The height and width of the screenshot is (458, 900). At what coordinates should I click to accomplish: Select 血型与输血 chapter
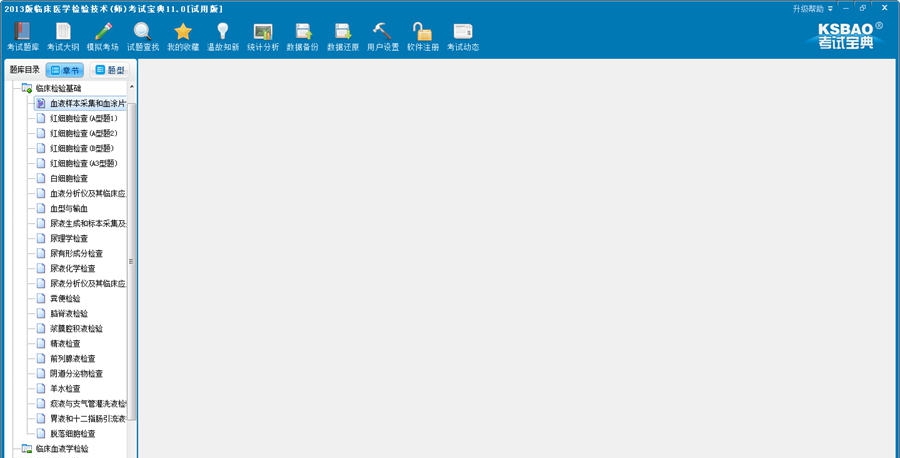63,208
